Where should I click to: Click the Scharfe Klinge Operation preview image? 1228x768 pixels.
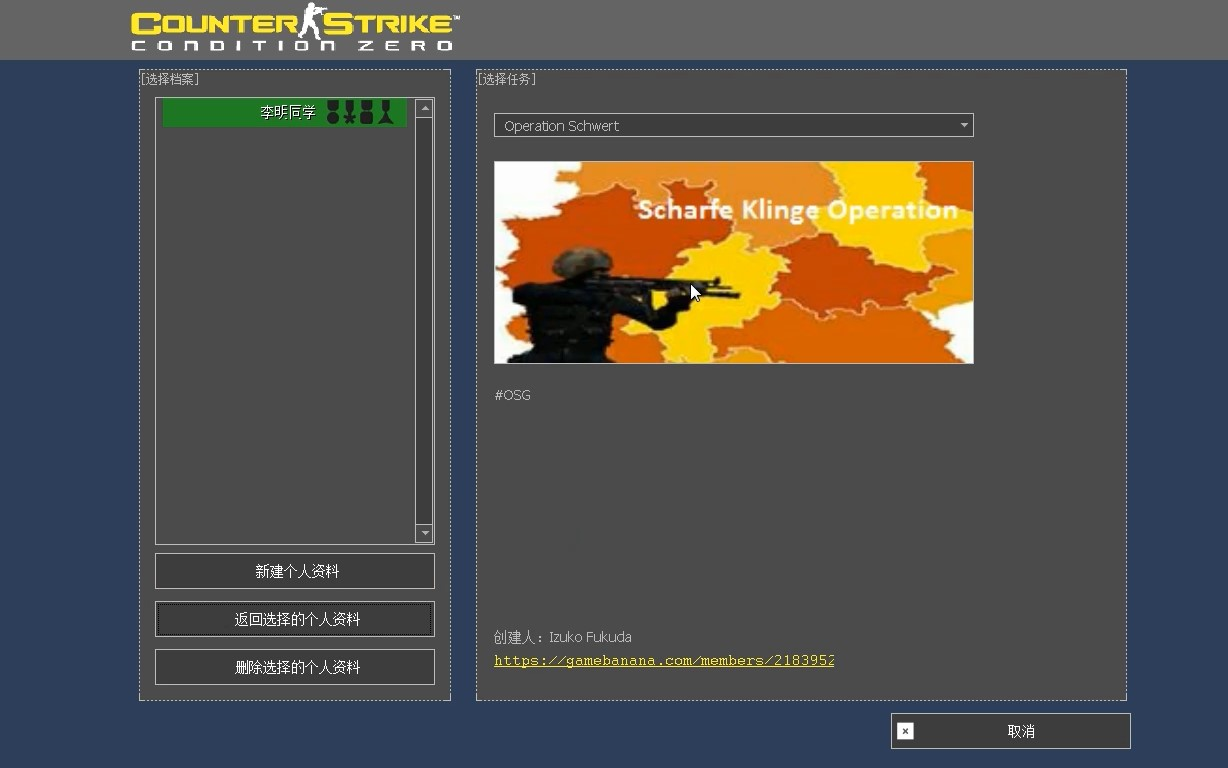coord(734,262)
